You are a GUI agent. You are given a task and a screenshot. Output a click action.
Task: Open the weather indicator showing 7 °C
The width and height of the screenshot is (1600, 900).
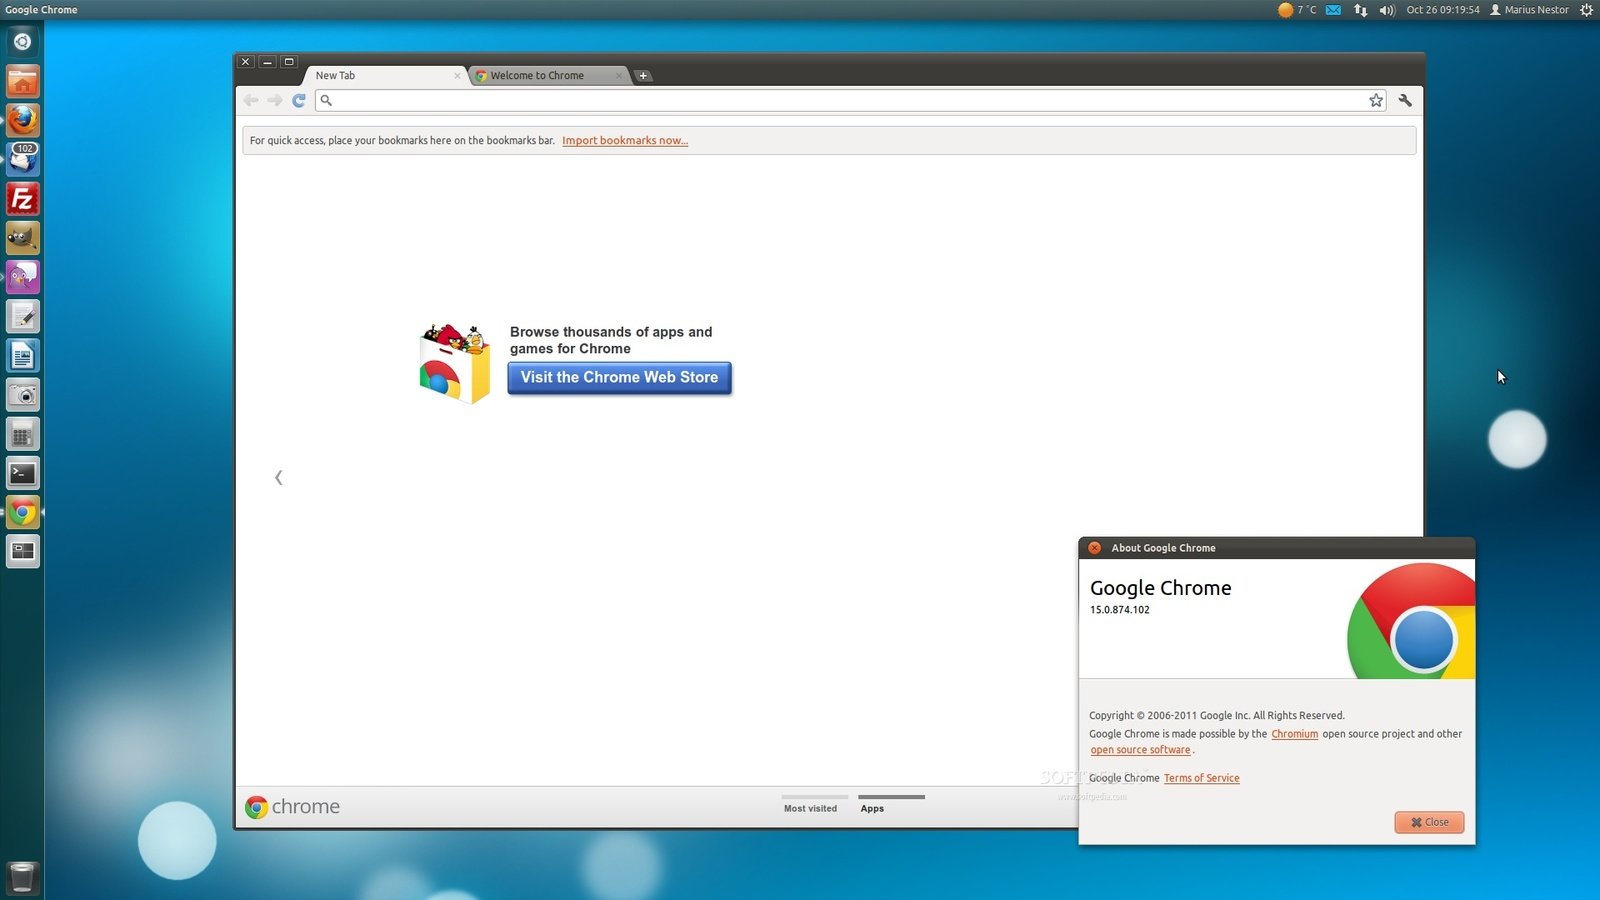(x=1297, y=10)
